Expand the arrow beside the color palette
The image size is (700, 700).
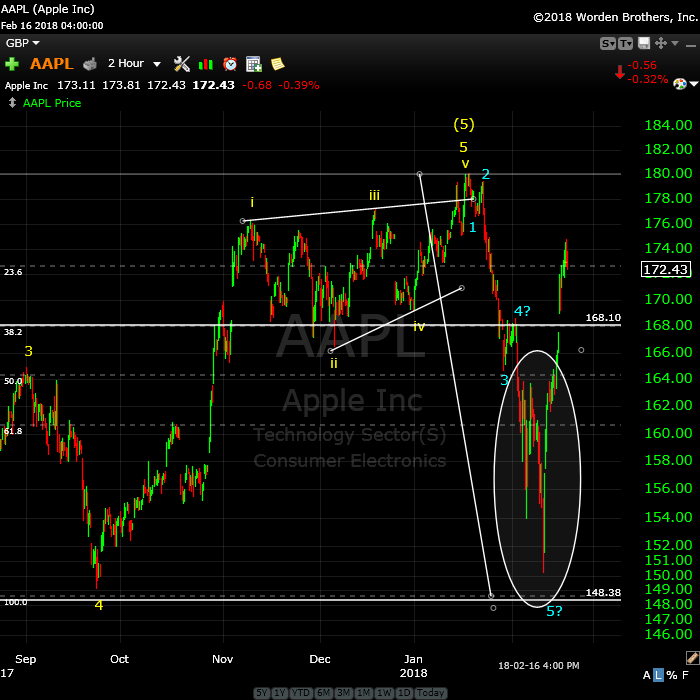pyautogui.click(x=693, y=84)
